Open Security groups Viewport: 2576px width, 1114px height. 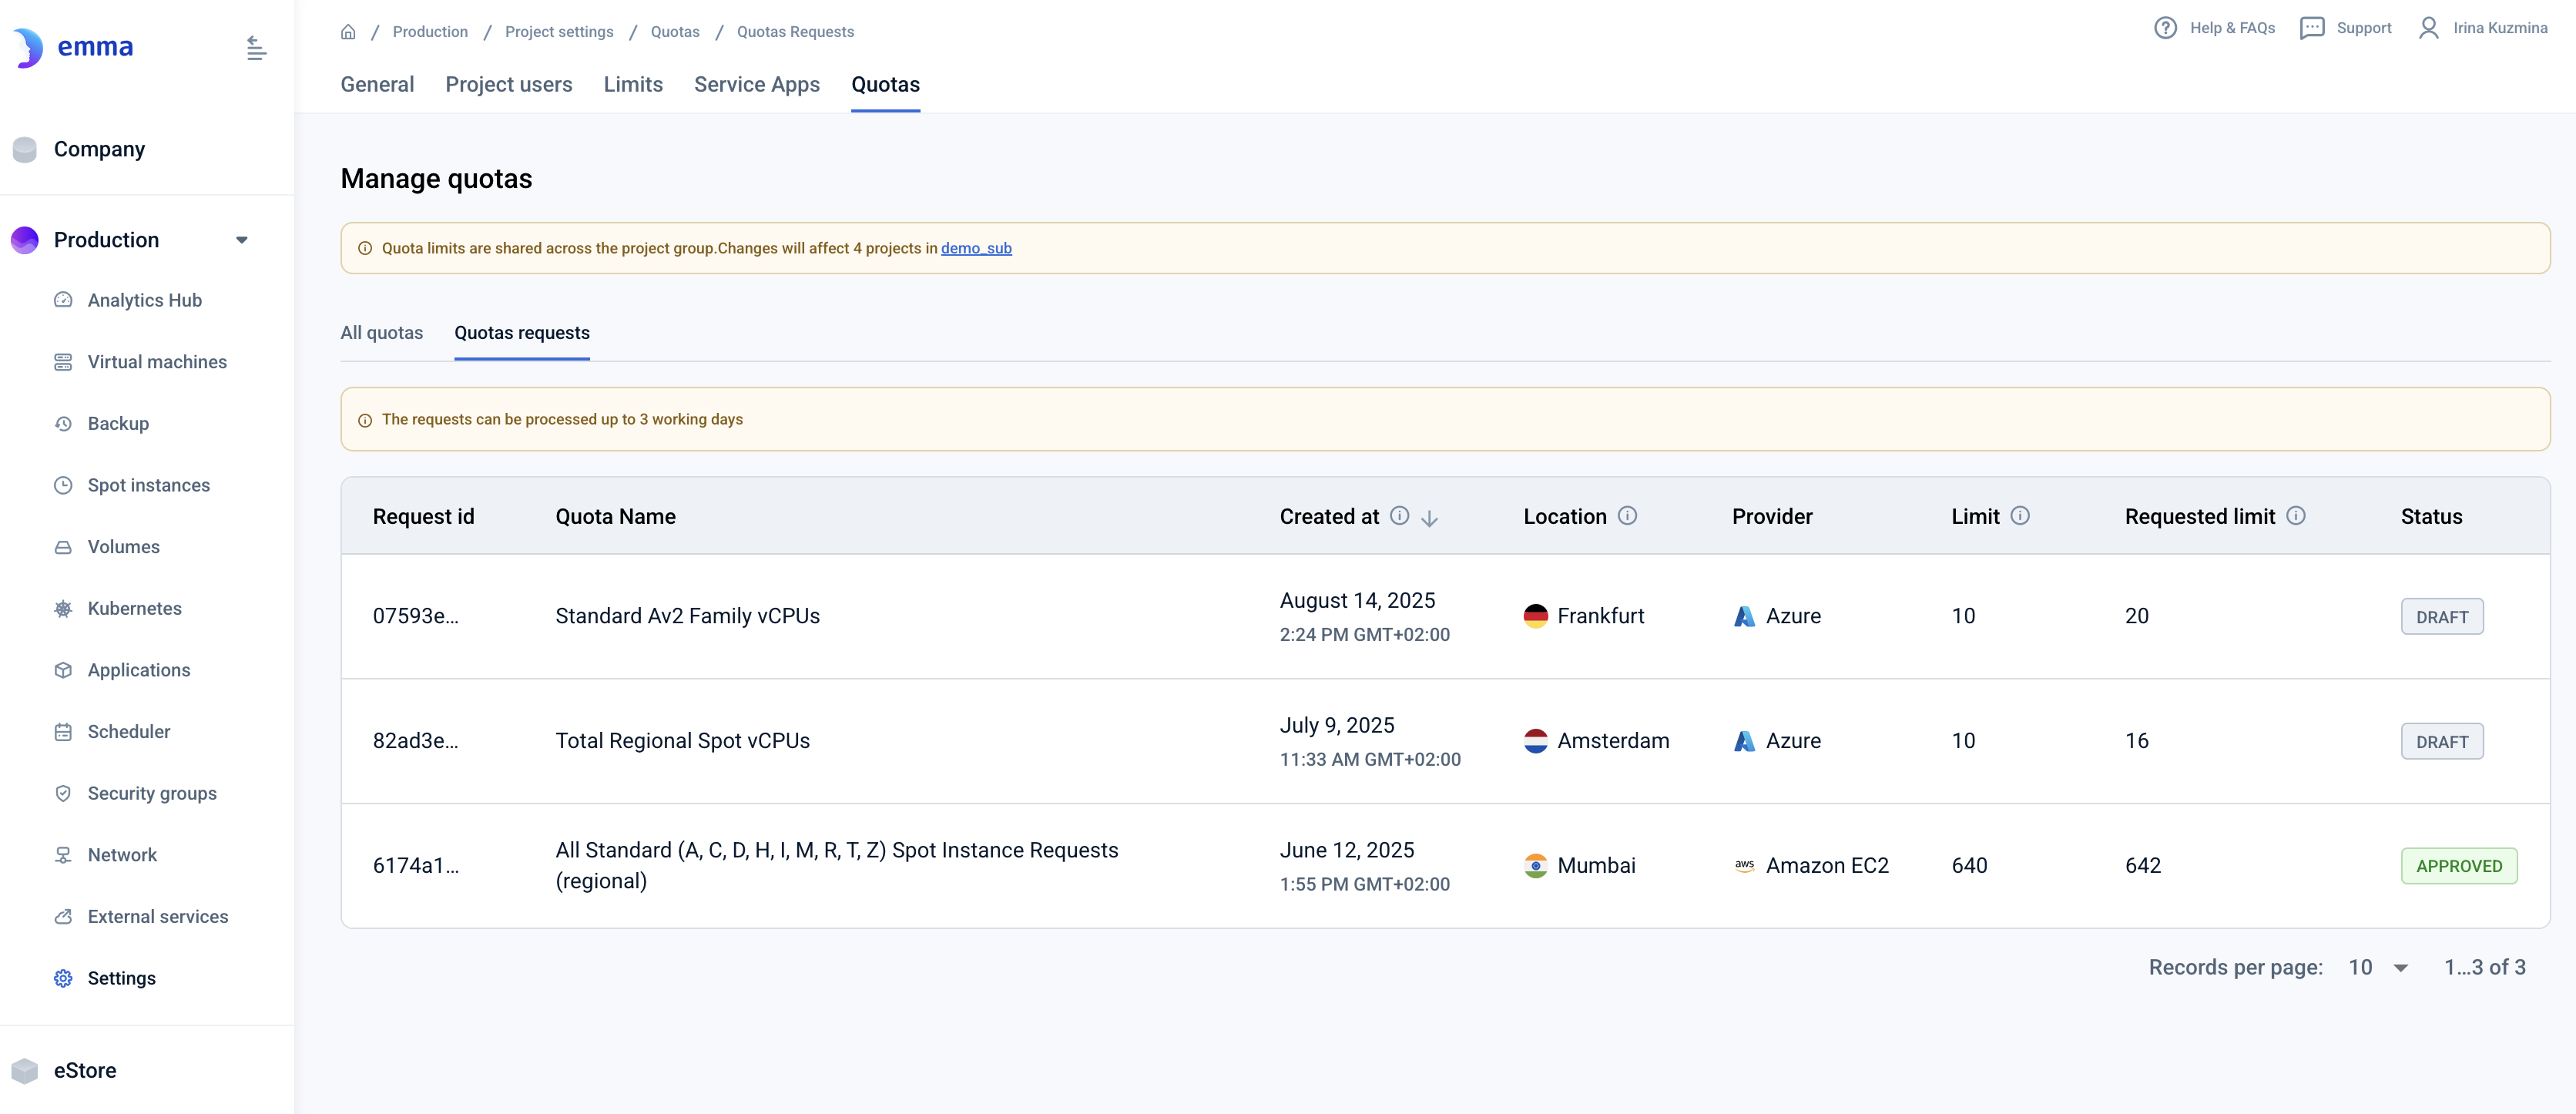[x=152, y=794]
